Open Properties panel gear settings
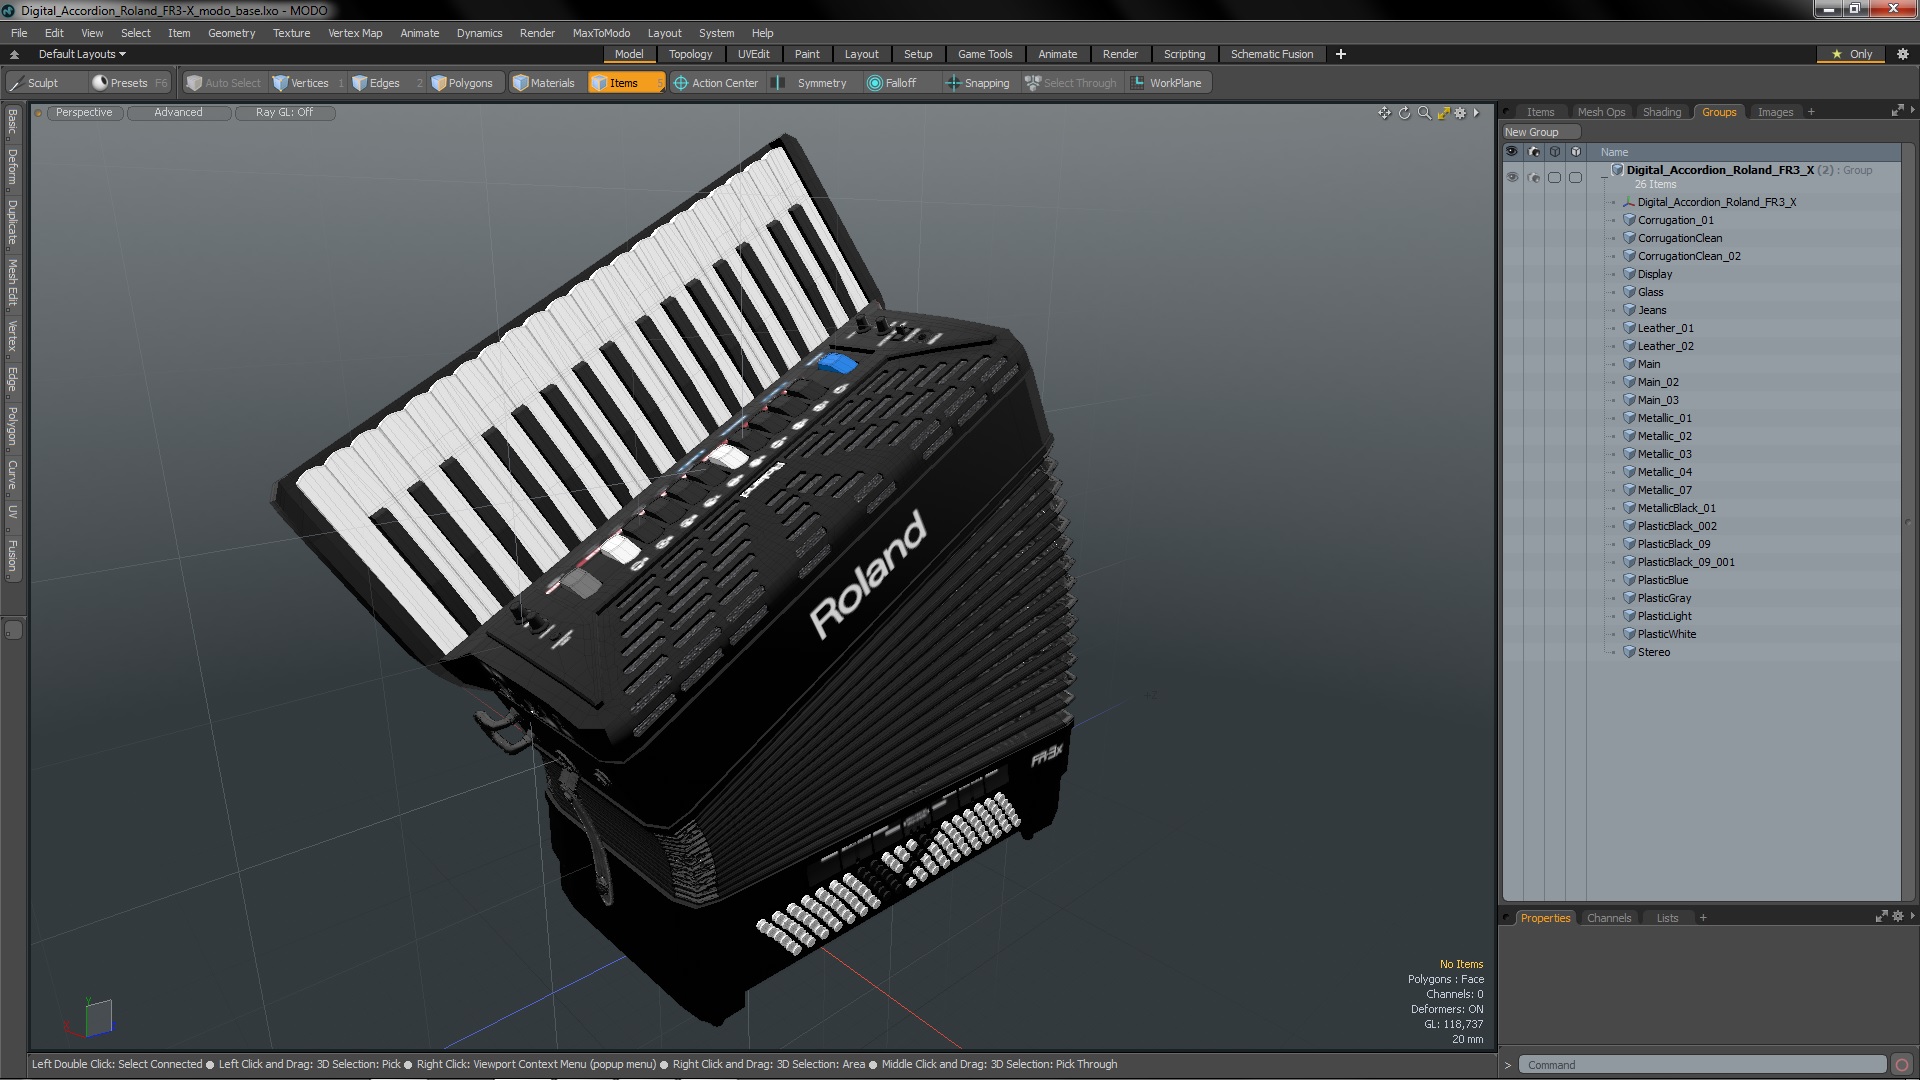This screenshot has height=1080, width=1920. [x=1897, y=917]
